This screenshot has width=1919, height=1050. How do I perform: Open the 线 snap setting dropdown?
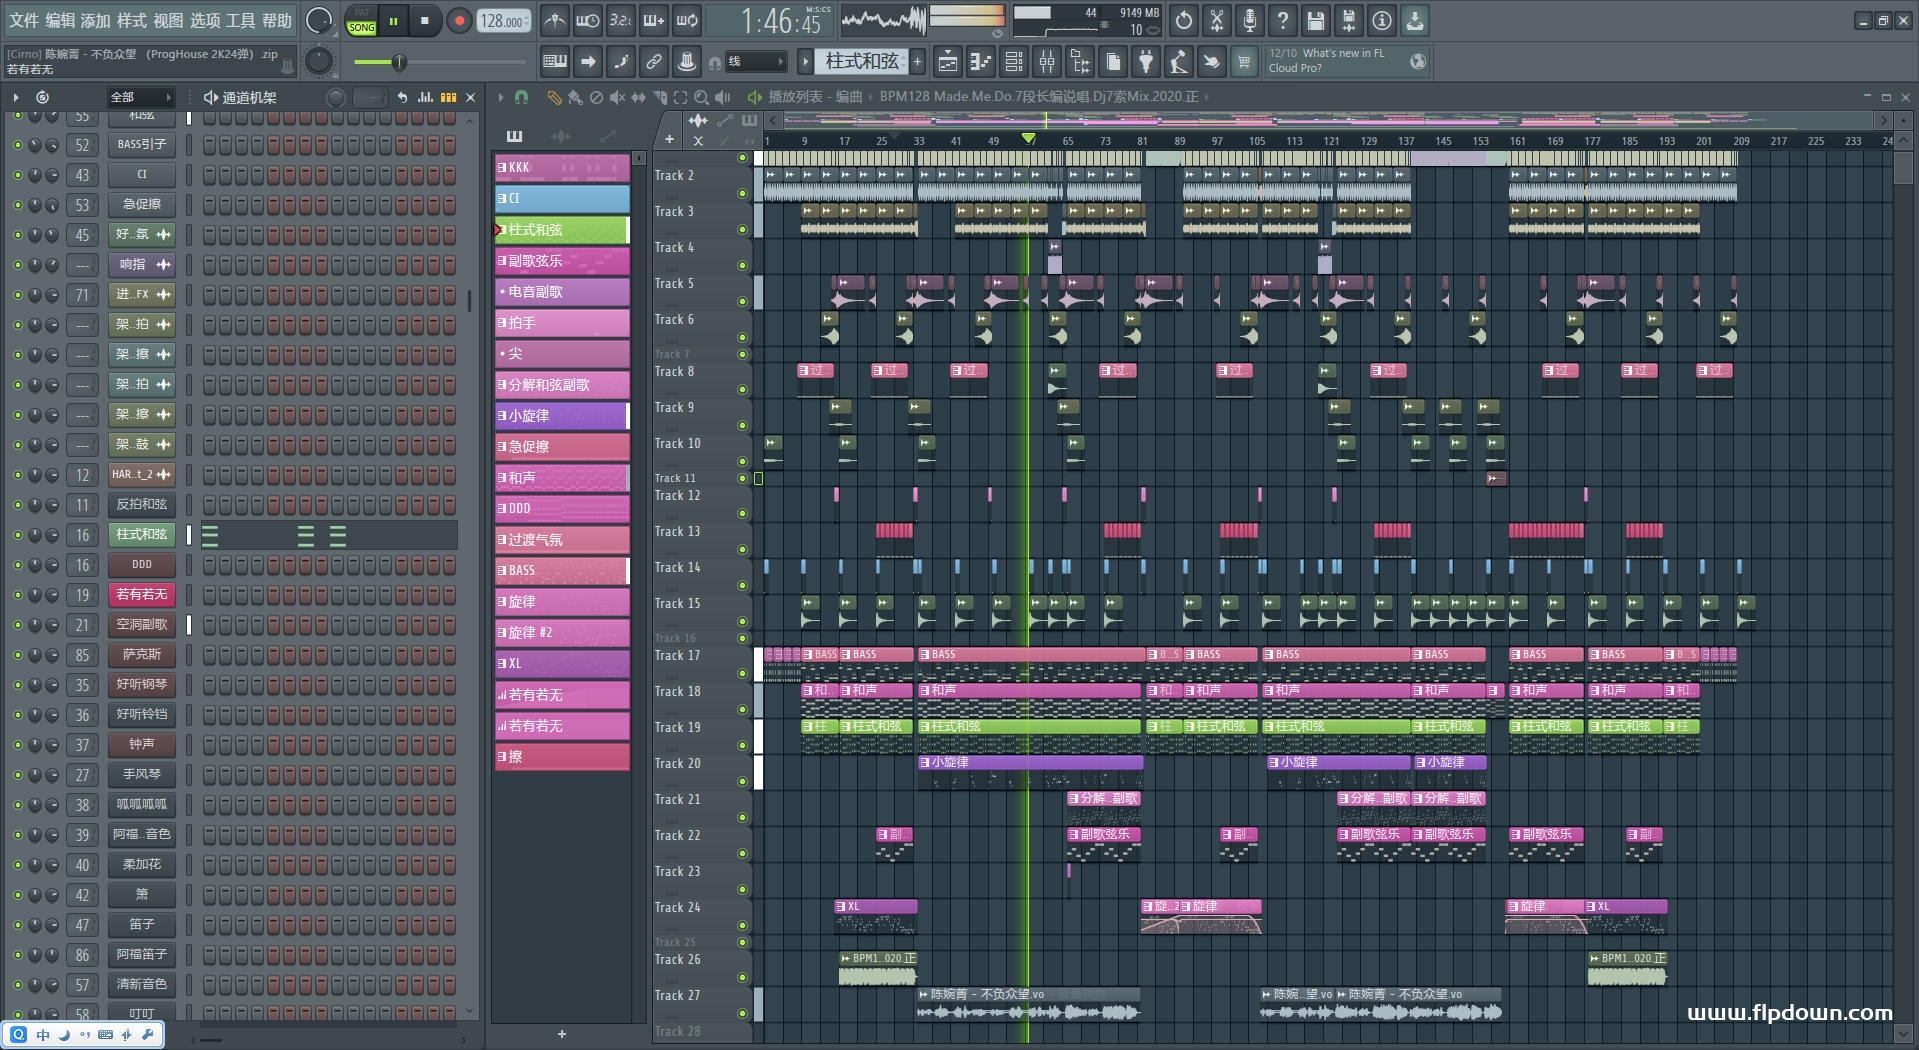pos(755,62)
